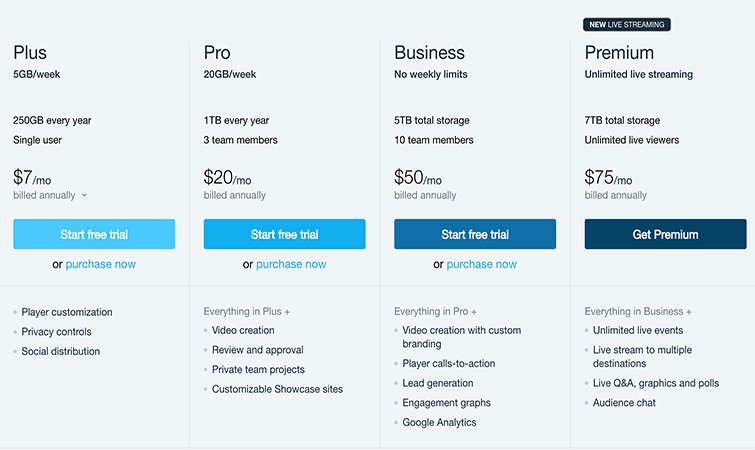Click the $7/mo price
755x450 pixels.
pos(32,178)
